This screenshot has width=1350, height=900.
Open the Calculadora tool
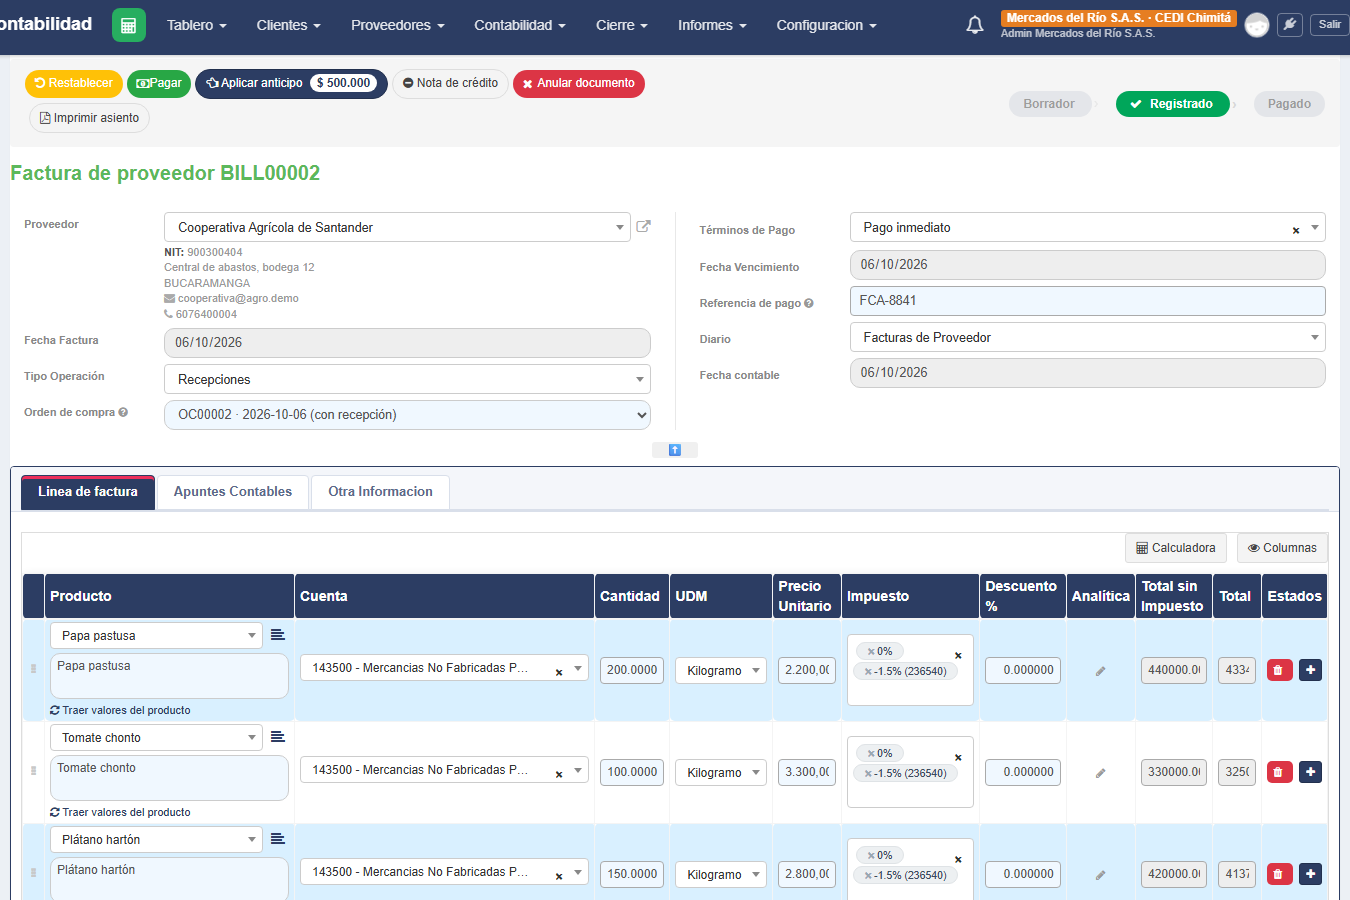pos(1176,548)
